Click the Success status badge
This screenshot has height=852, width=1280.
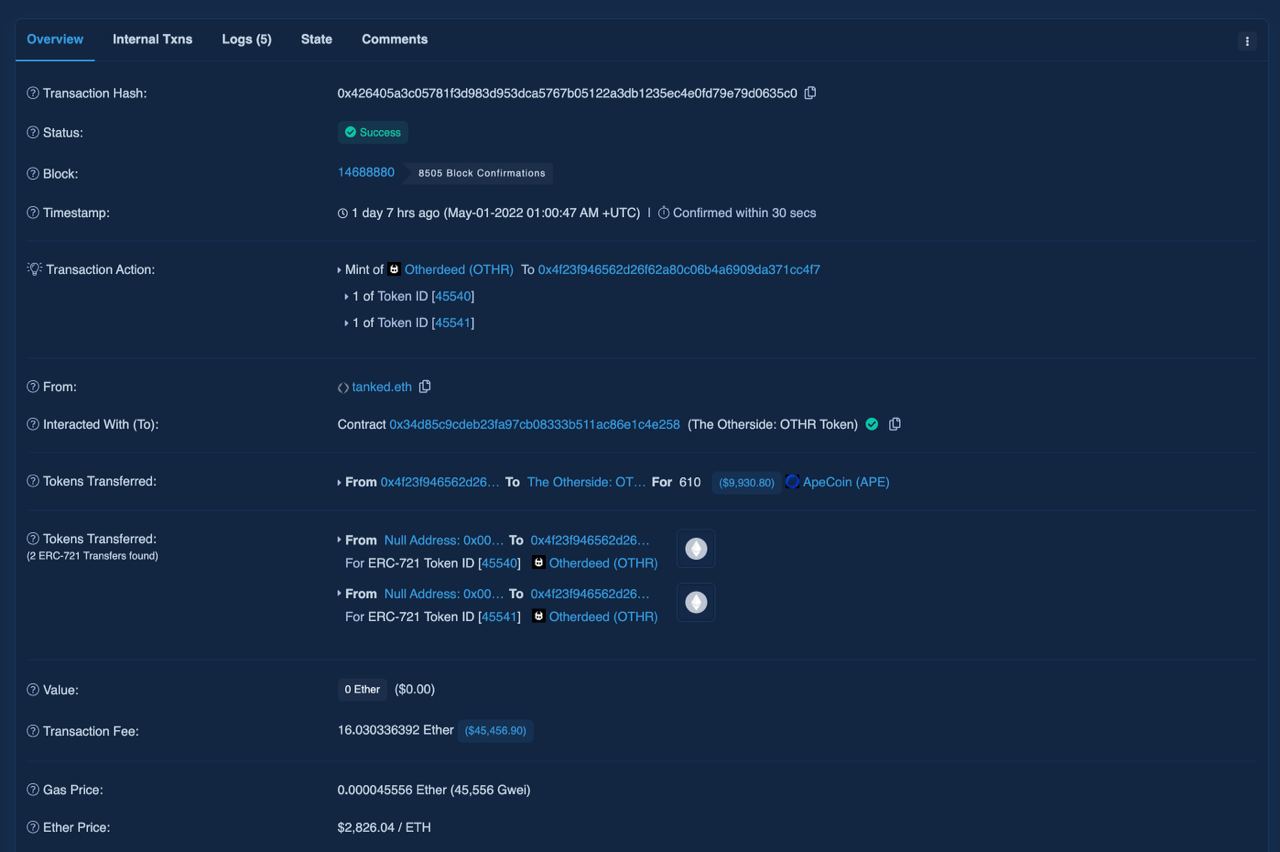tap(373, 132)
